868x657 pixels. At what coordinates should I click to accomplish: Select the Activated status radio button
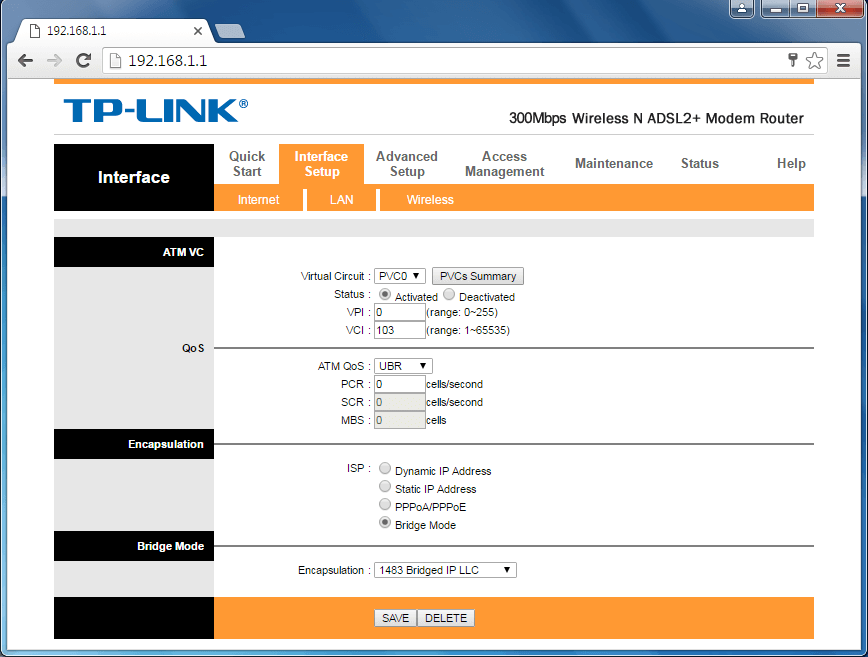pos(385,294)
